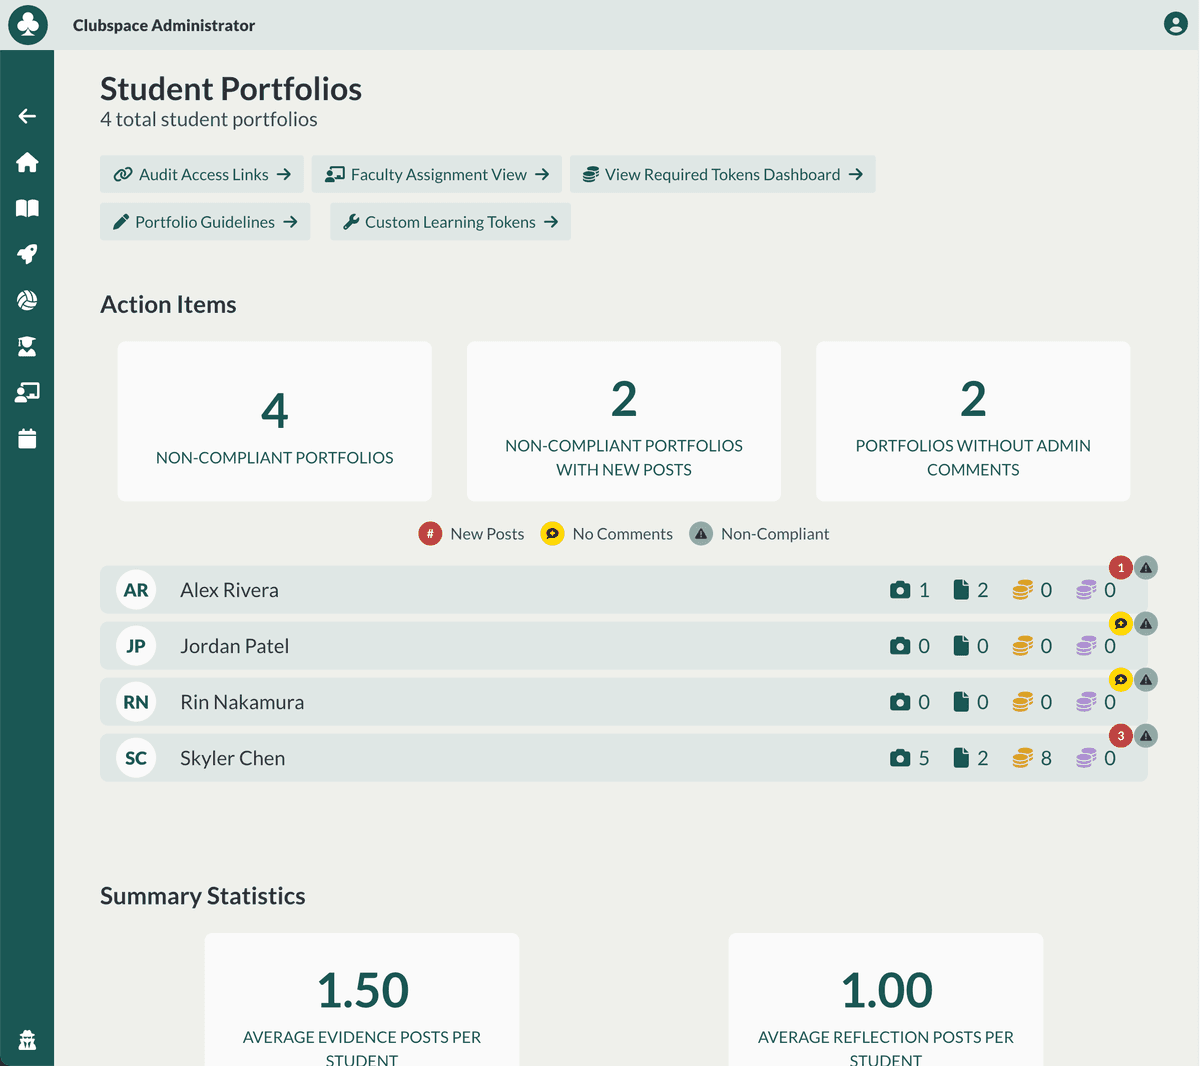1200x1066 pixels.
Task: View Required Tokens Dashboard
Action: pos(723,174)
